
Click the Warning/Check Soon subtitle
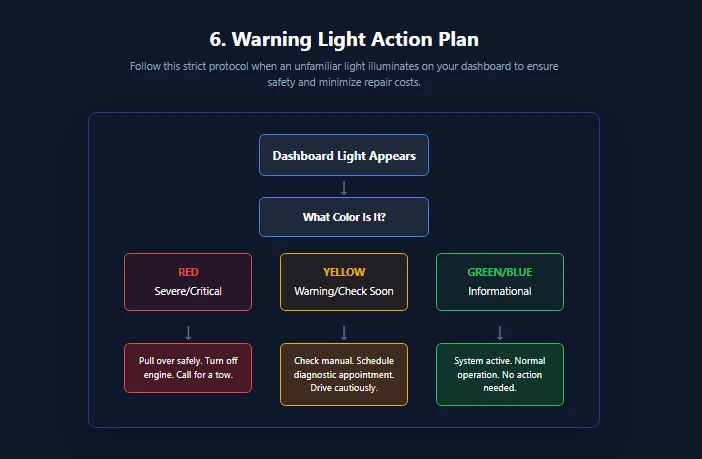[x=344, y=291]
